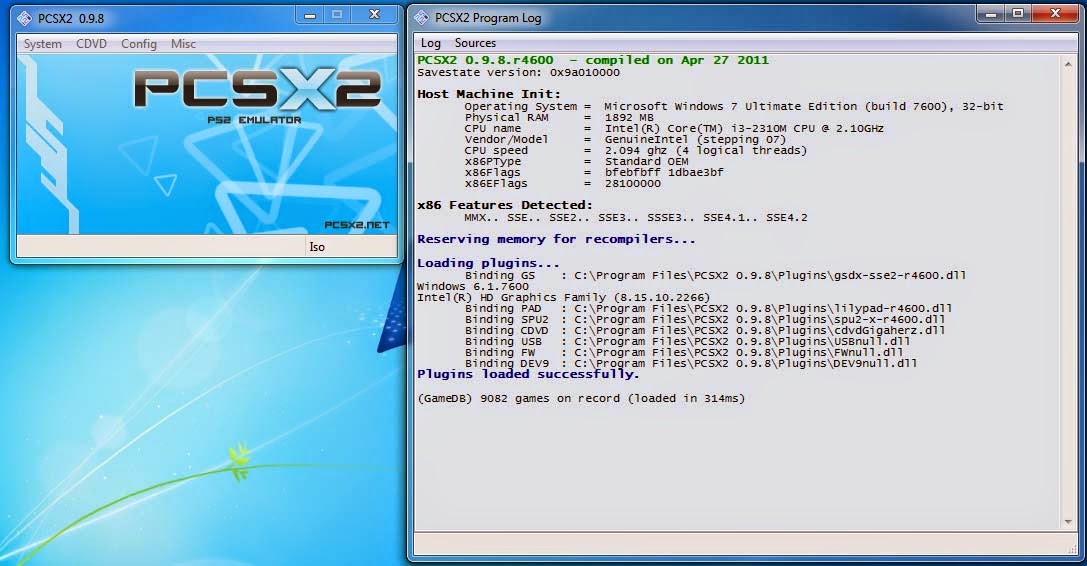This screenshot has width=1087, height=566.
Task: Click the 'CPU speed = 2.094 ghz' line
Action: [x=636, y=151]
